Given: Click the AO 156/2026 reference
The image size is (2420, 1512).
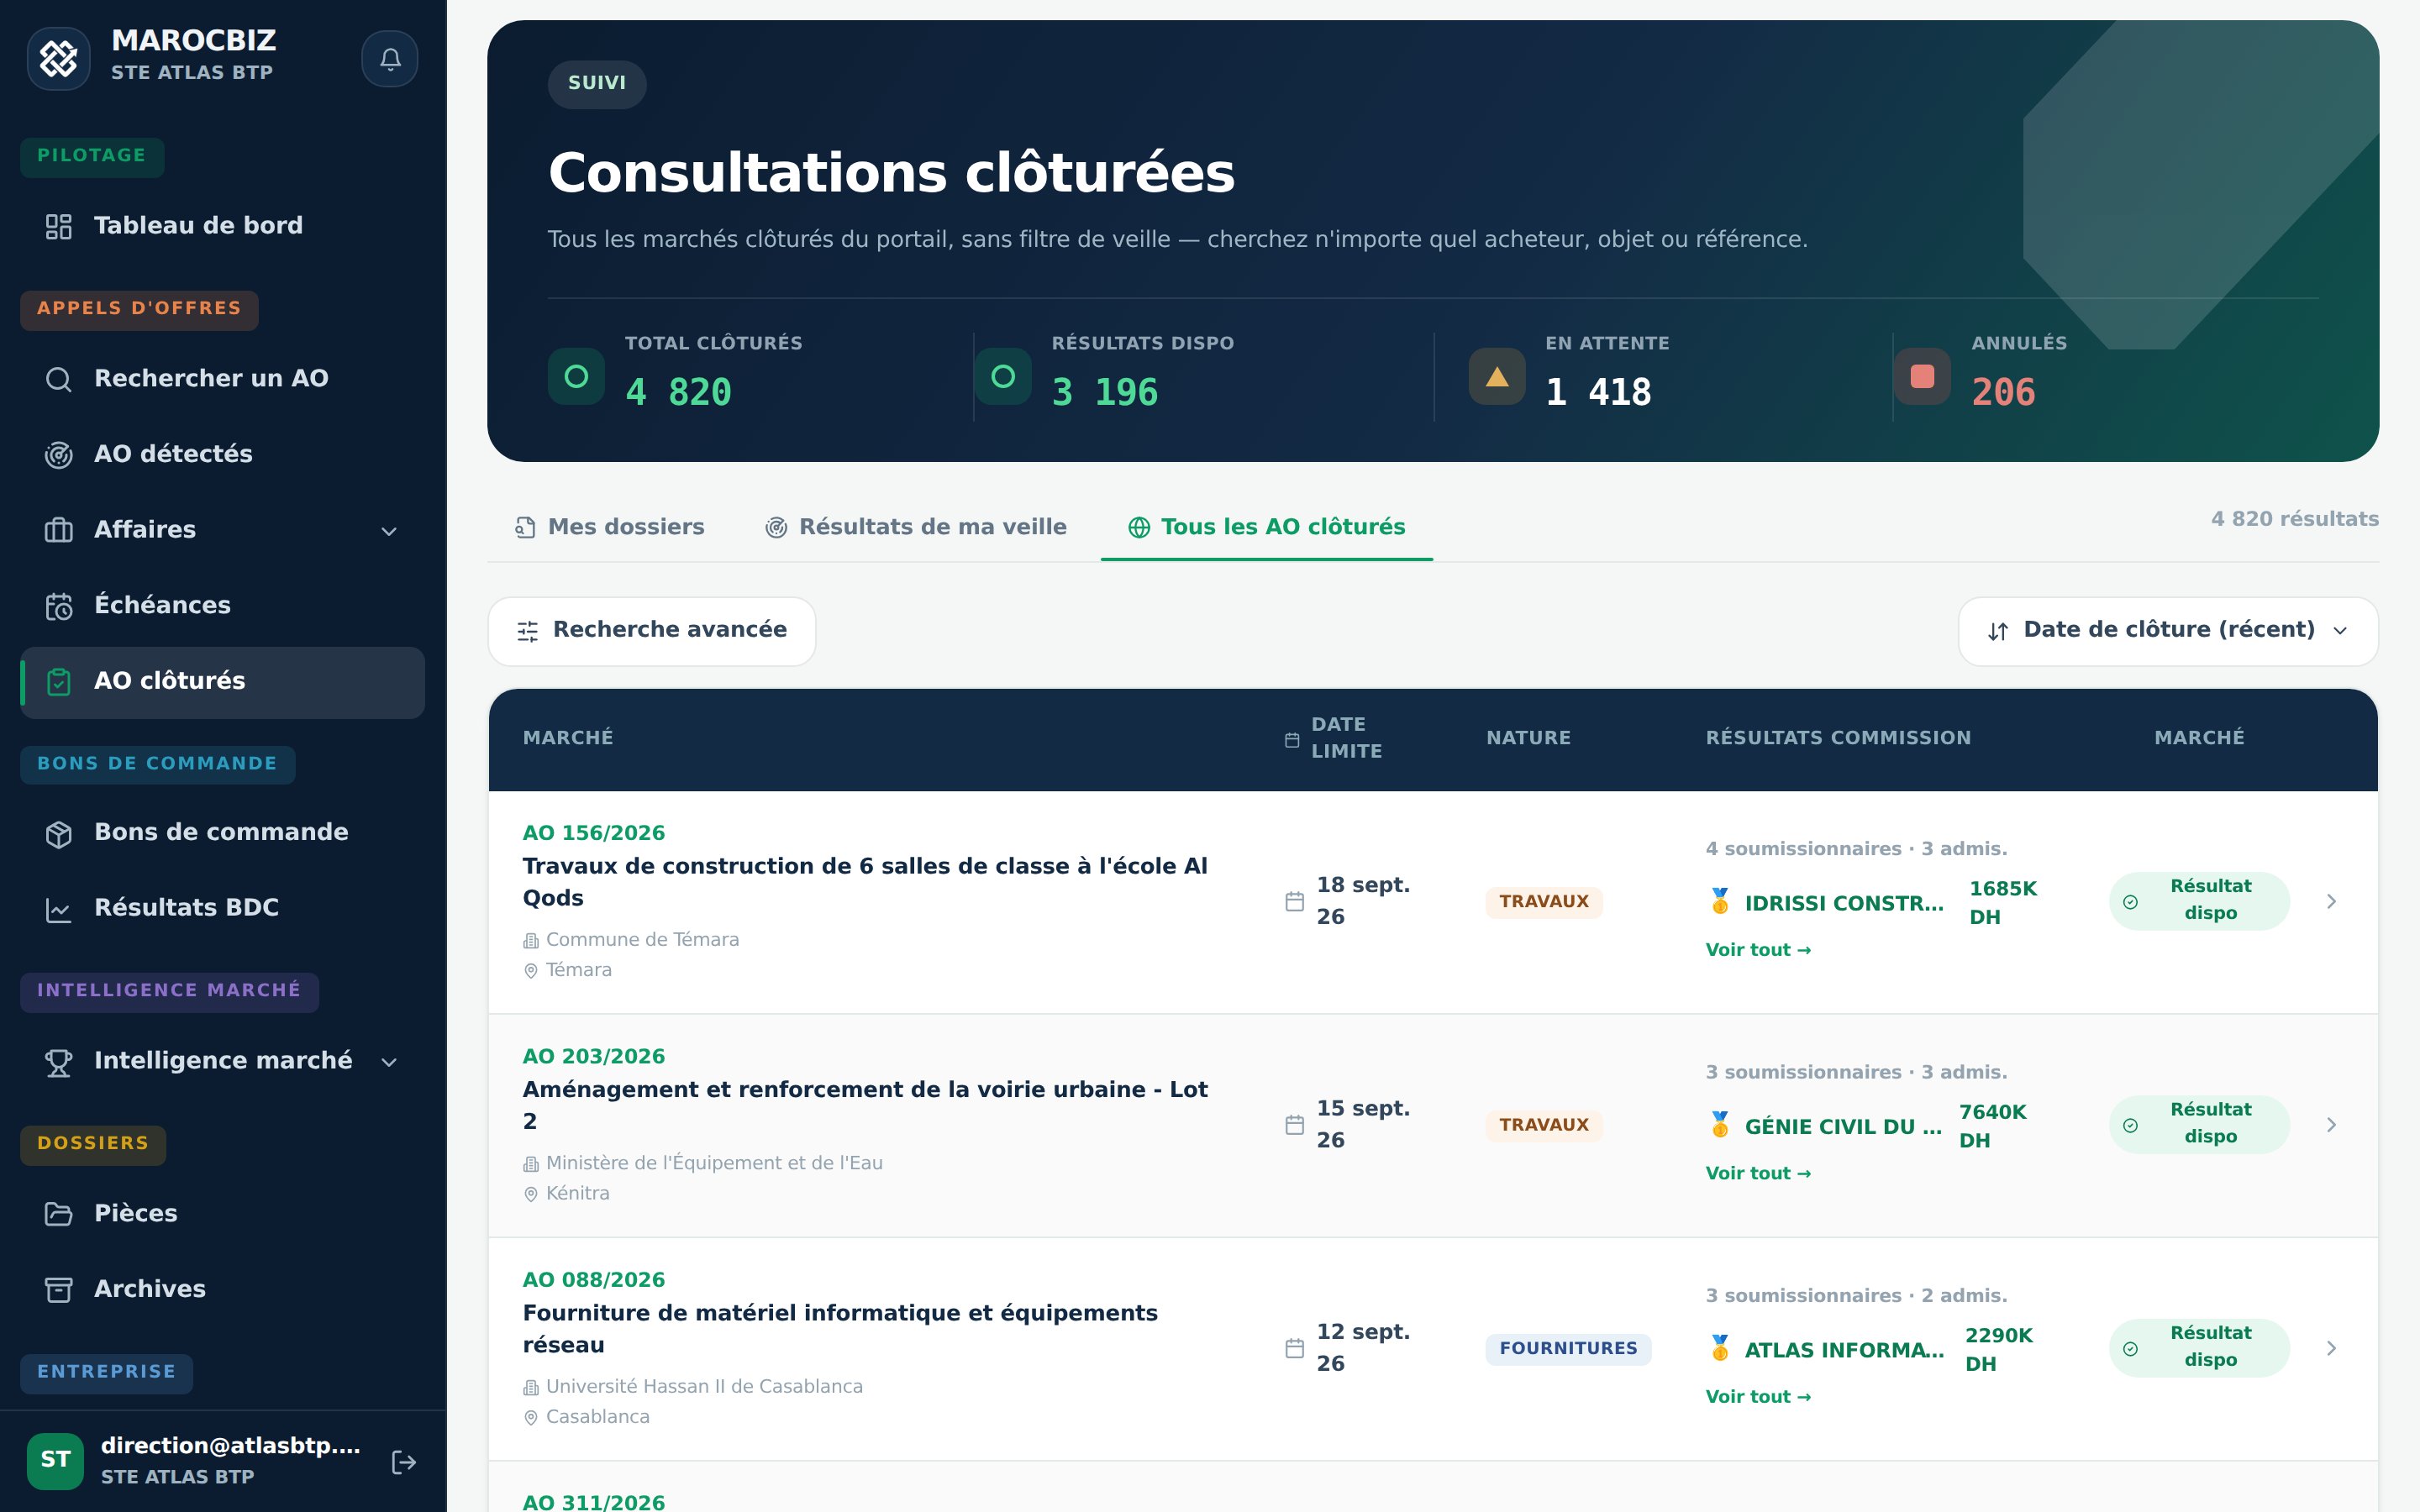Looking at the screenshot, I should tap(594, 833).
